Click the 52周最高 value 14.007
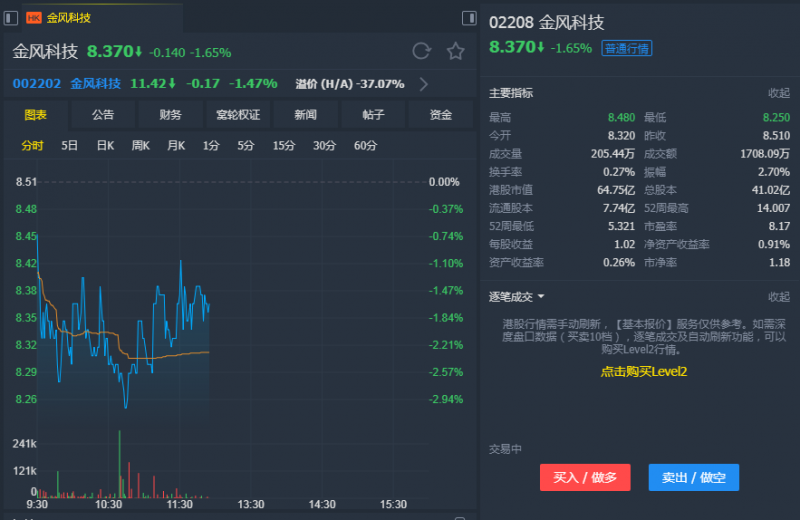Image resolution: width=800 pixels, height=520 pixels. click(773, 208)
